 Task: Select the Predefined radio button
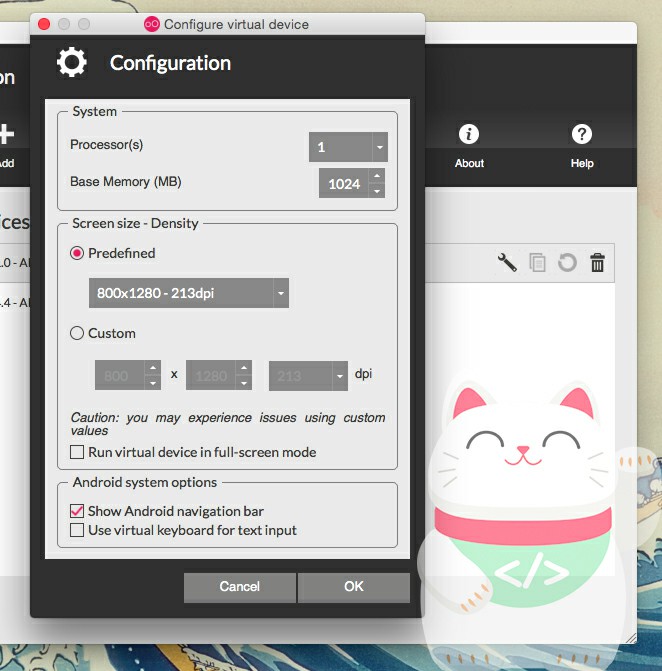click(77, 254)
